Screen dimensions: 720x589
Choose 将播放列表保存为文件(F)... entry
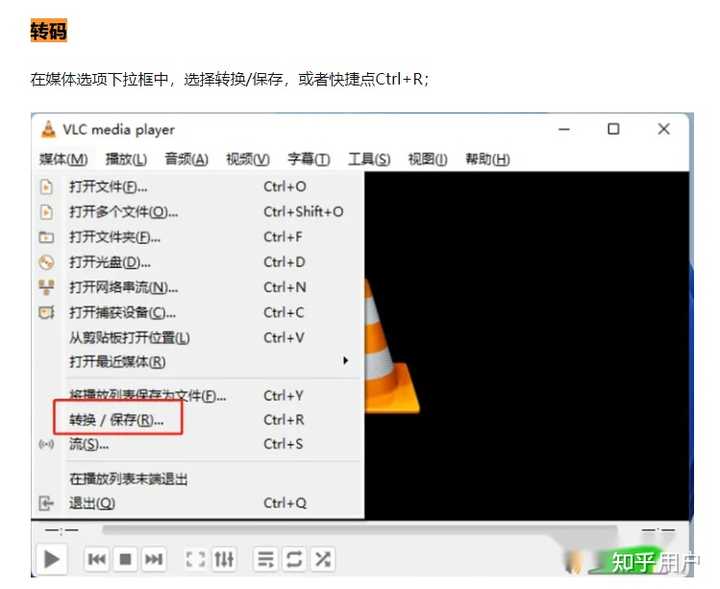200,395
